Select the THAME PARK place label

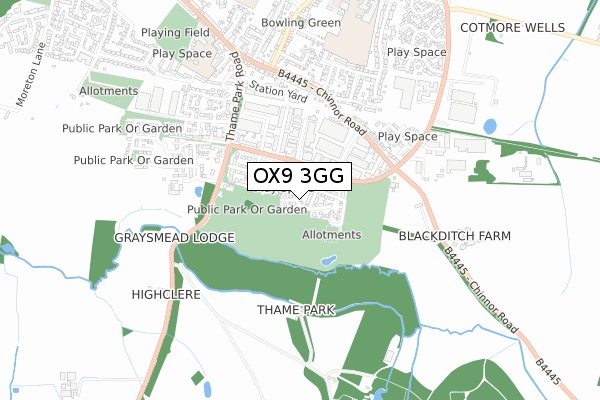click(296, 310)
